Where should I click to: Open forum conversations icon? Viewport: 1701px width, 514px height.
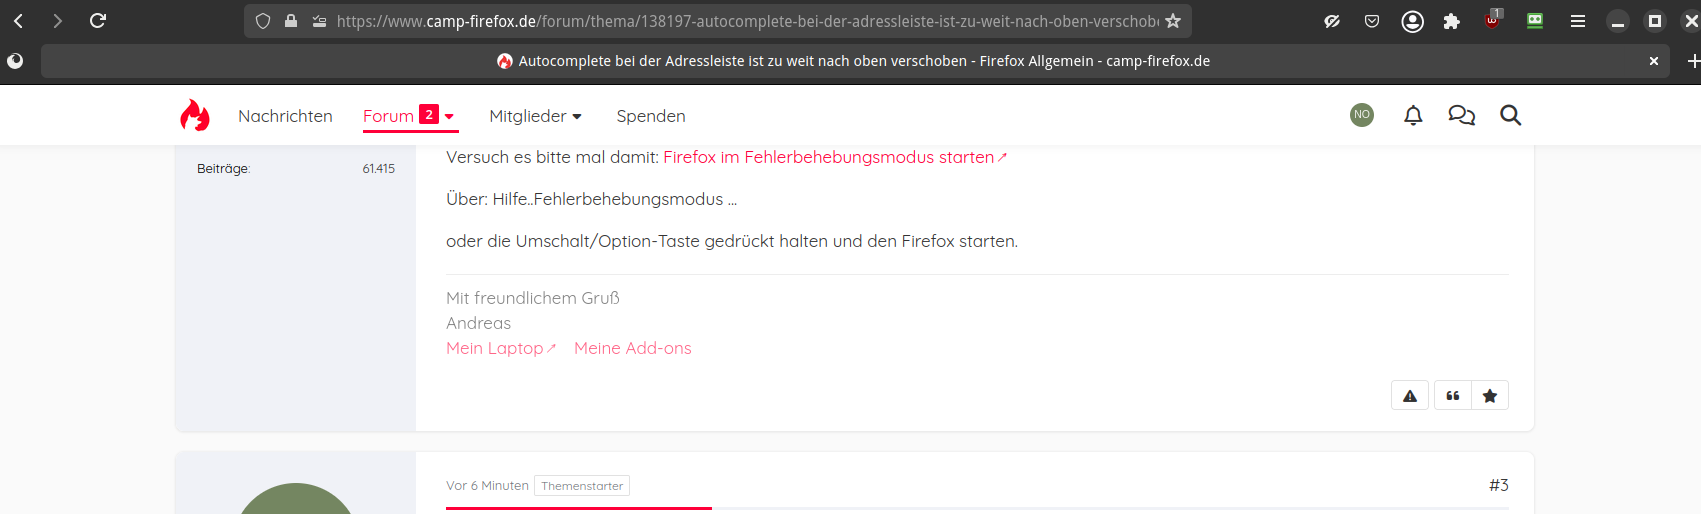click(x=1461, y=116)
